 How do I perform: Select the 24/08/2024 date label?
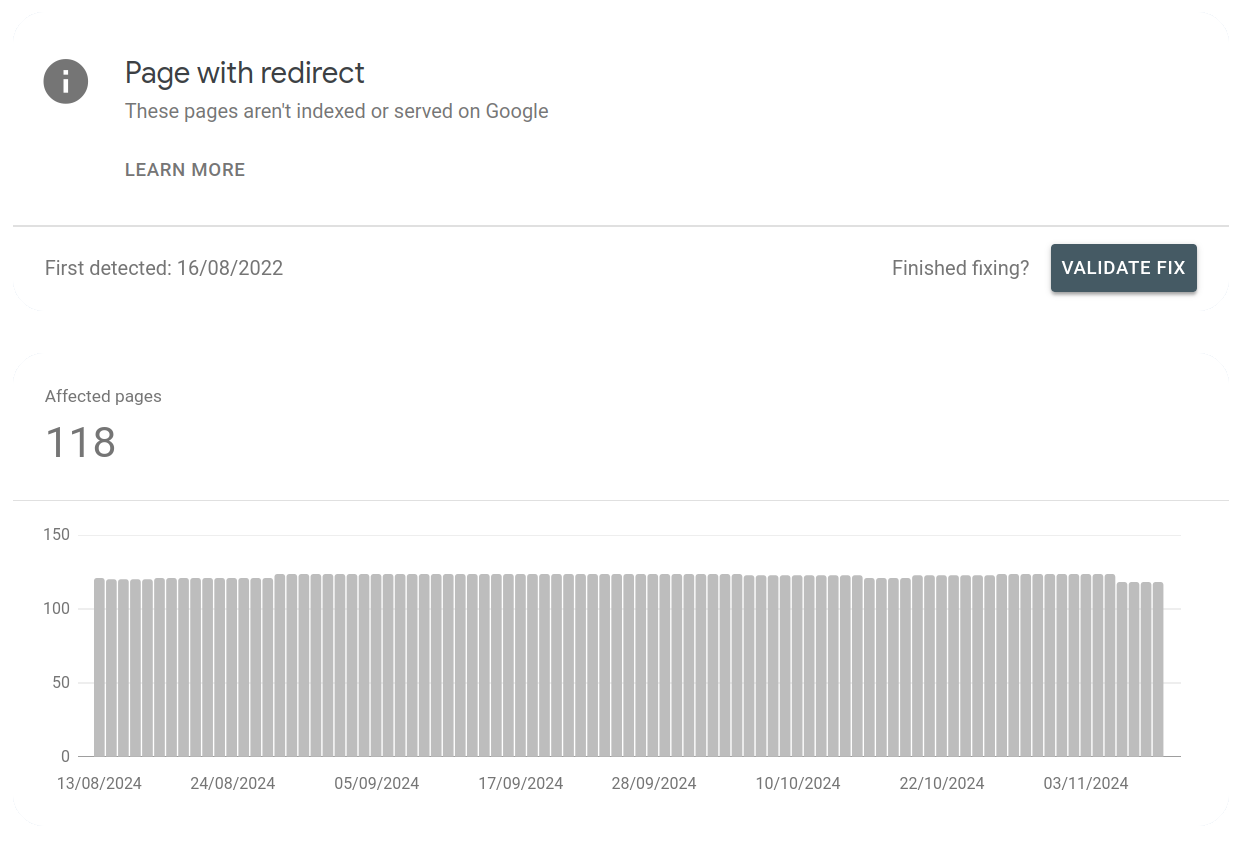[232, 783]
